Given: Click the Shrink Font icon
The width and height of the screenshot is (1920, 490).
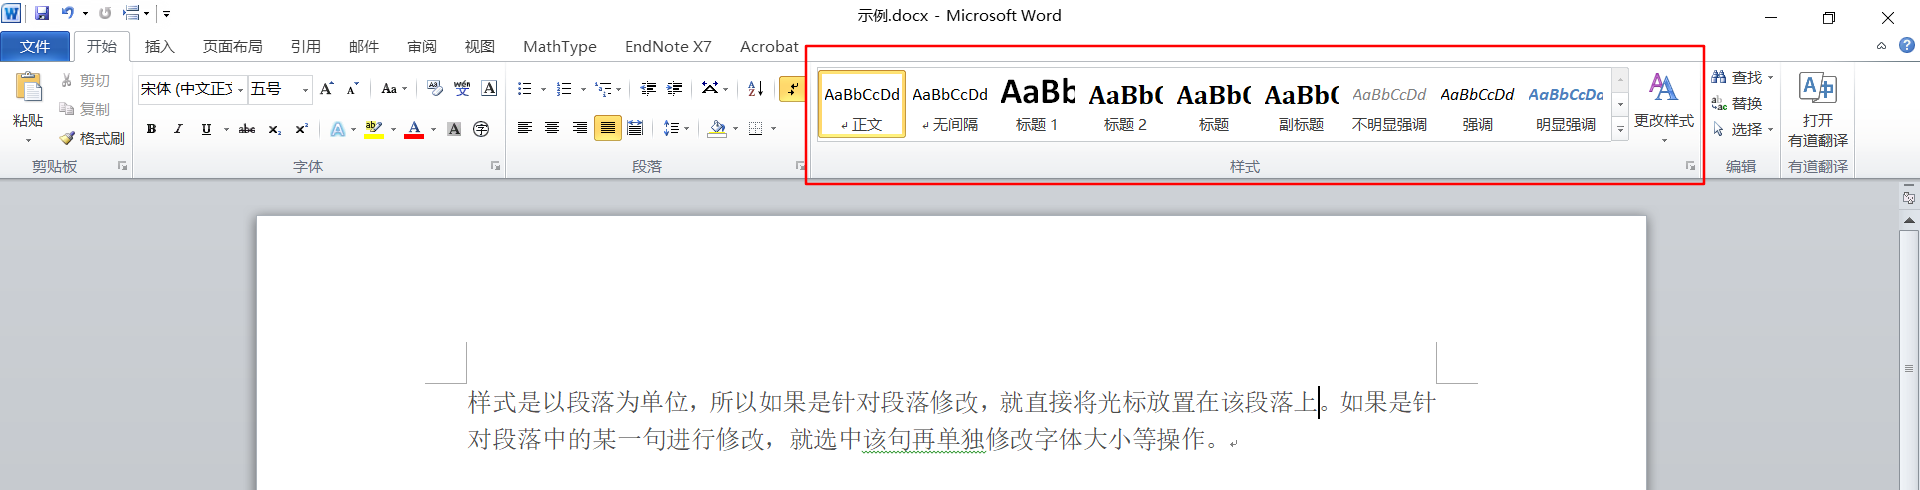Looking at the screenshot, I should click(353, 89).
